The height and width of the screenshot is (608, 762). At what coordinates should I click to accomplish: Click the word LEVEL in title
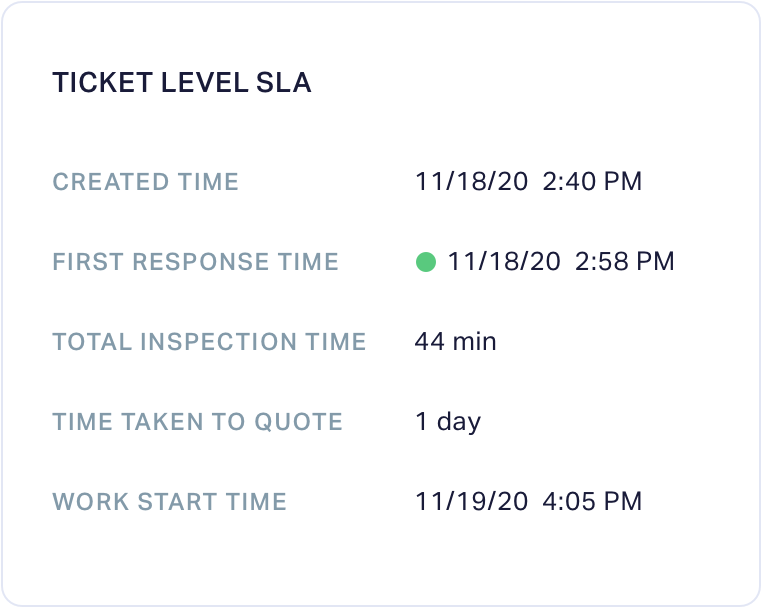coord(205,82)
